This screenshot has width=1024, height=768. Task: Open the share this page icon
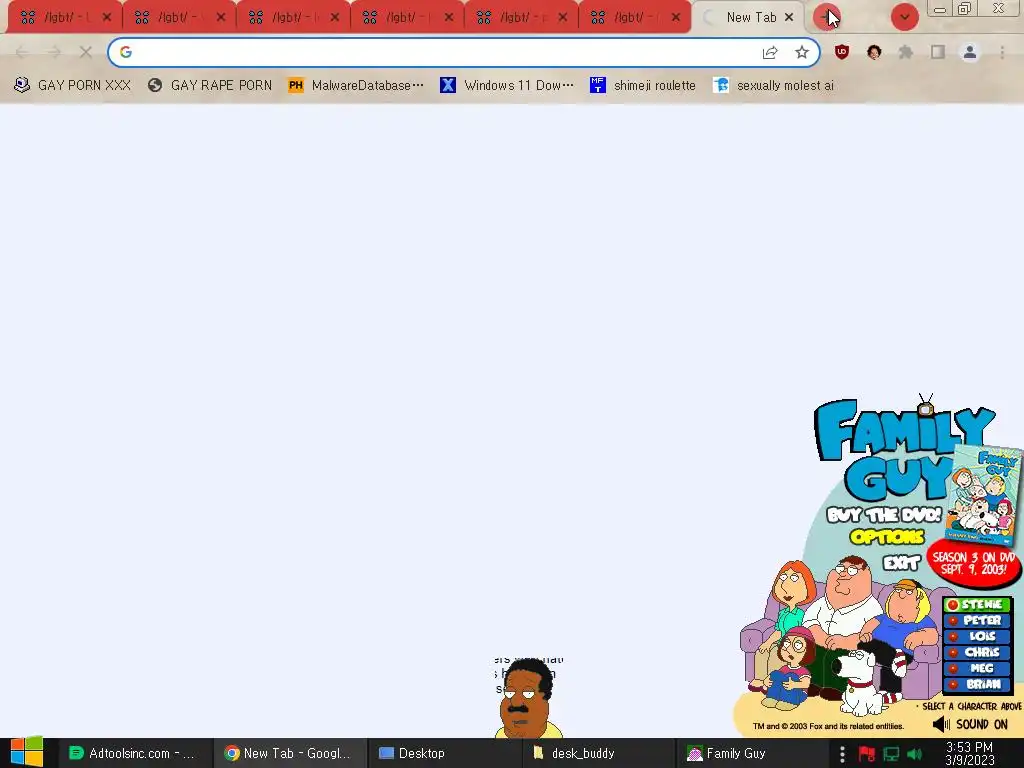point(770,52)
